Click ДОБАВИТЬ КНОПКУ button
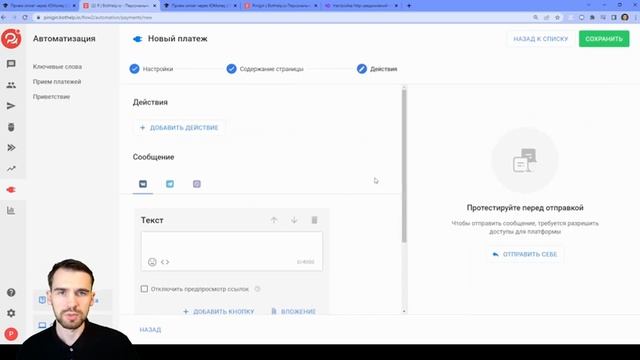640x360 pixels. tap(219, 311)
